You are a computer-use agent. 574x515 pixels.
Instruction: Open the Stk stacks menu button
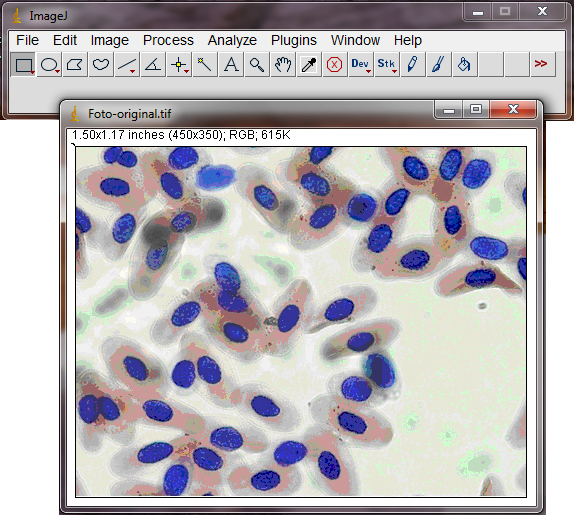(387, 65)
